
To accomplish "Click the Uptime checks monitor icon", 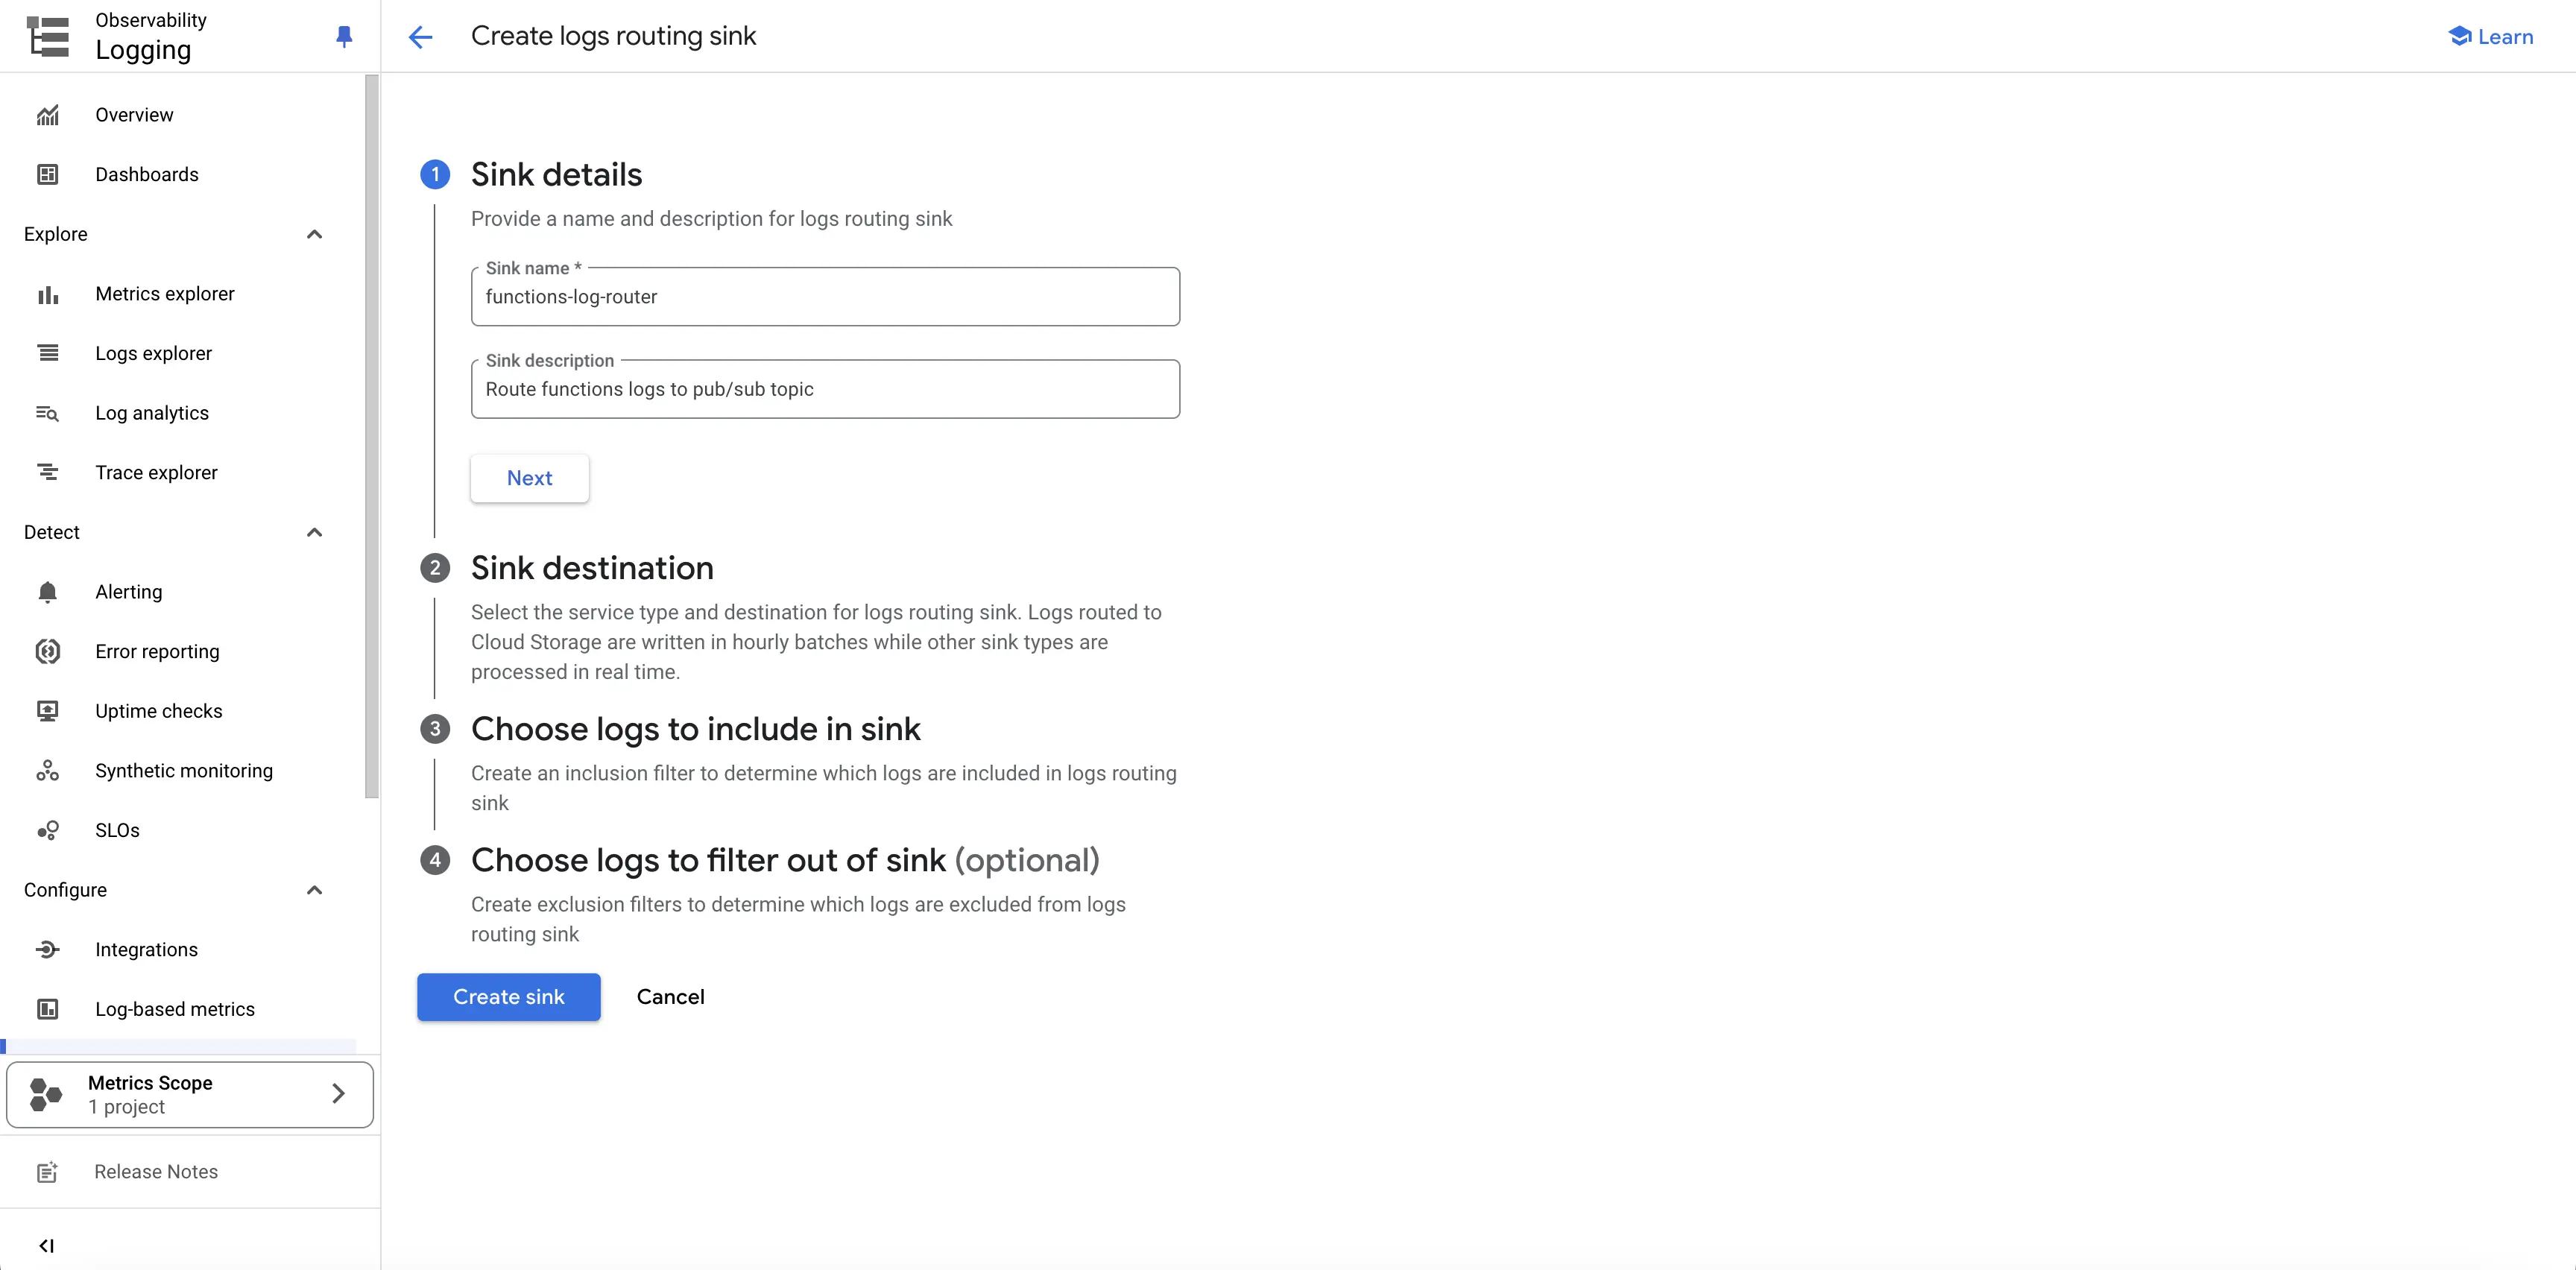I will [x=48, y=711].
